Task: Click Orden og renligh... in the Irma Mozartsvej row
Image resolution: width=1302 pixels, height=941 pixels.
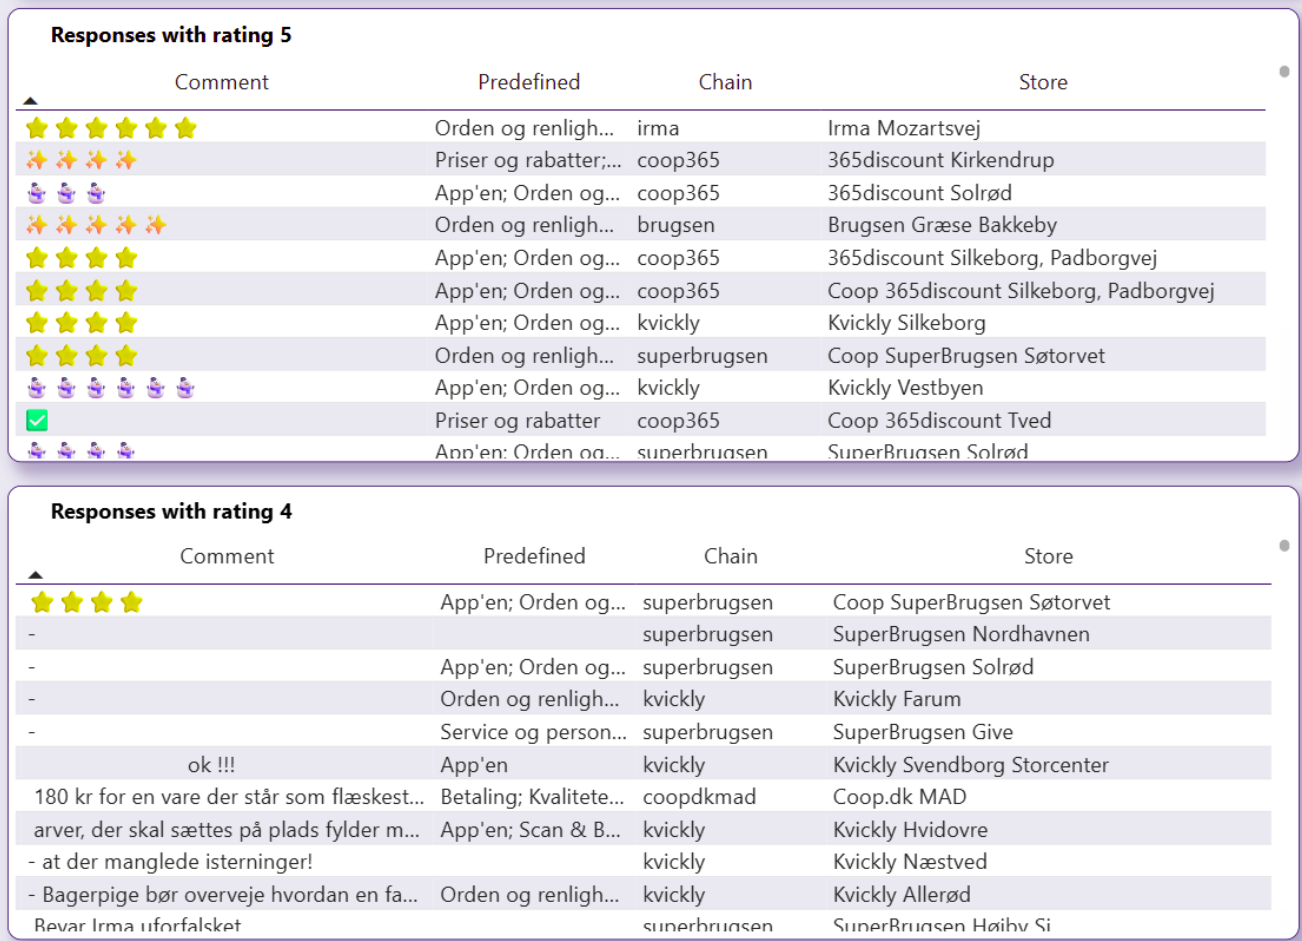Action: pos(525,128)
